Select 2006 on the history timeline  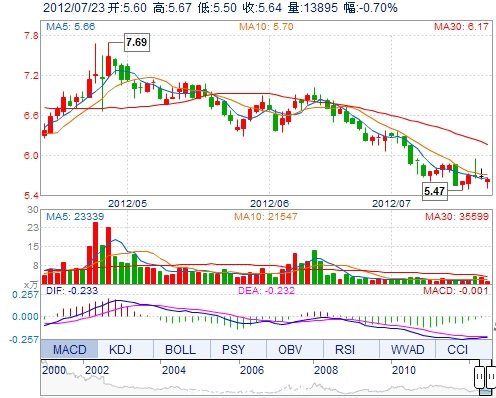pos(252,370)
